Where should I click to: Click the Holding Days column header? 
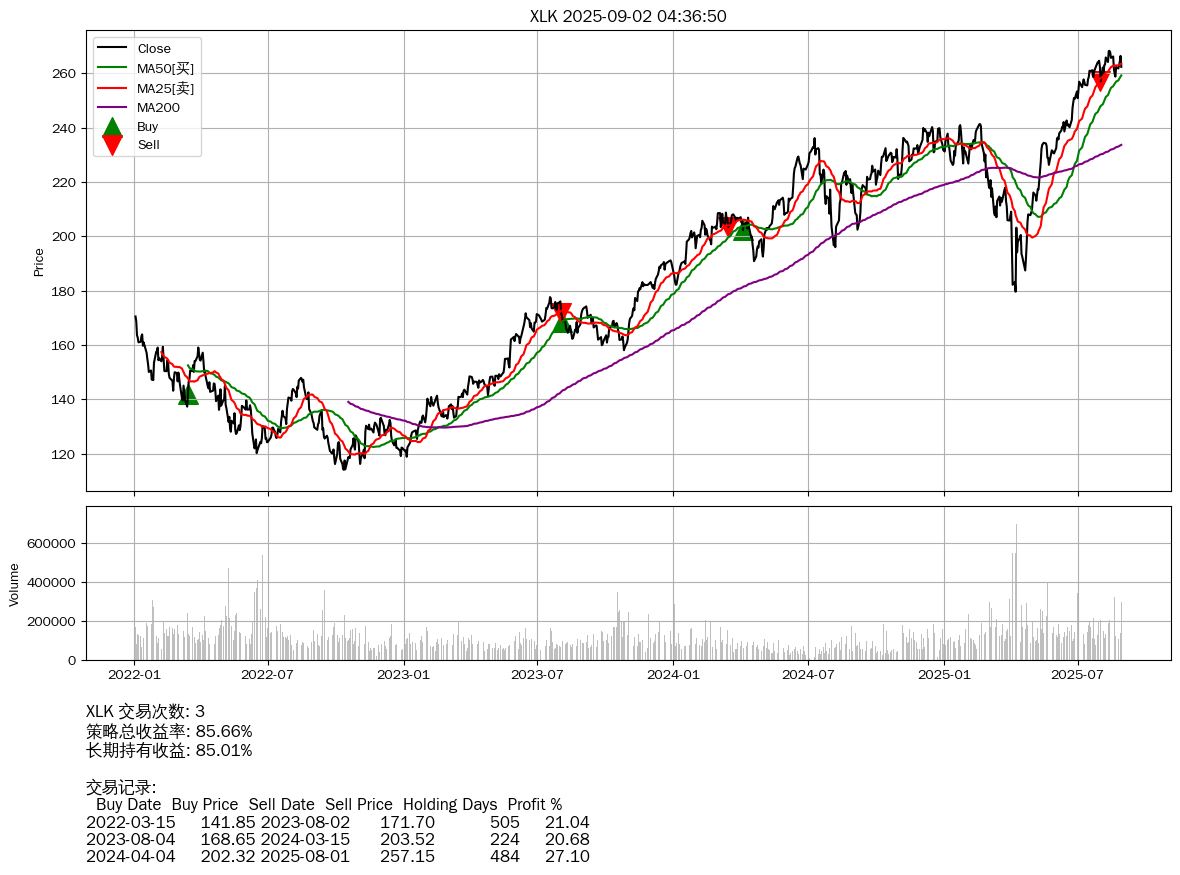[x=450, y=804]
